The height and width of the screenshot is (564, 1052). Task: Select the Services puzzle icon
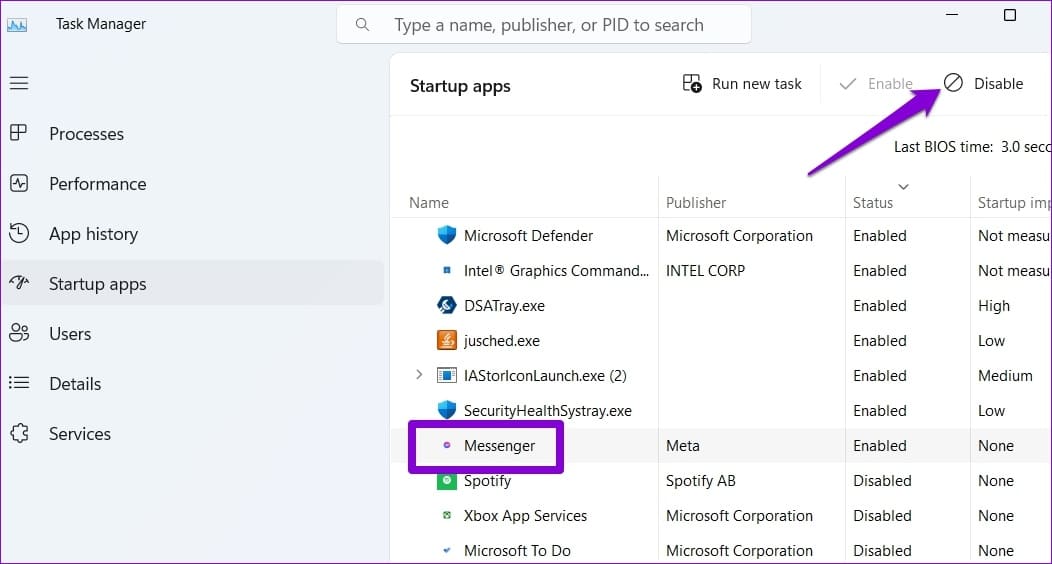[x=19, y=433]
